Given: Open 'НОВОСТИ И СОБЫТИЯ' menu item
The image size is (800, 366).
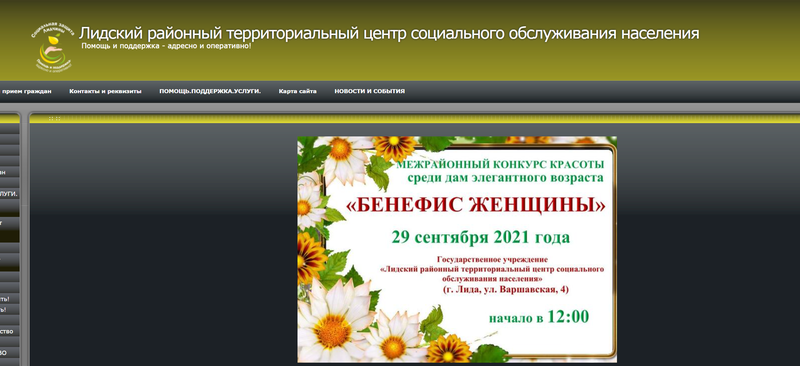Looking at the screenshot, I should 369,91.
